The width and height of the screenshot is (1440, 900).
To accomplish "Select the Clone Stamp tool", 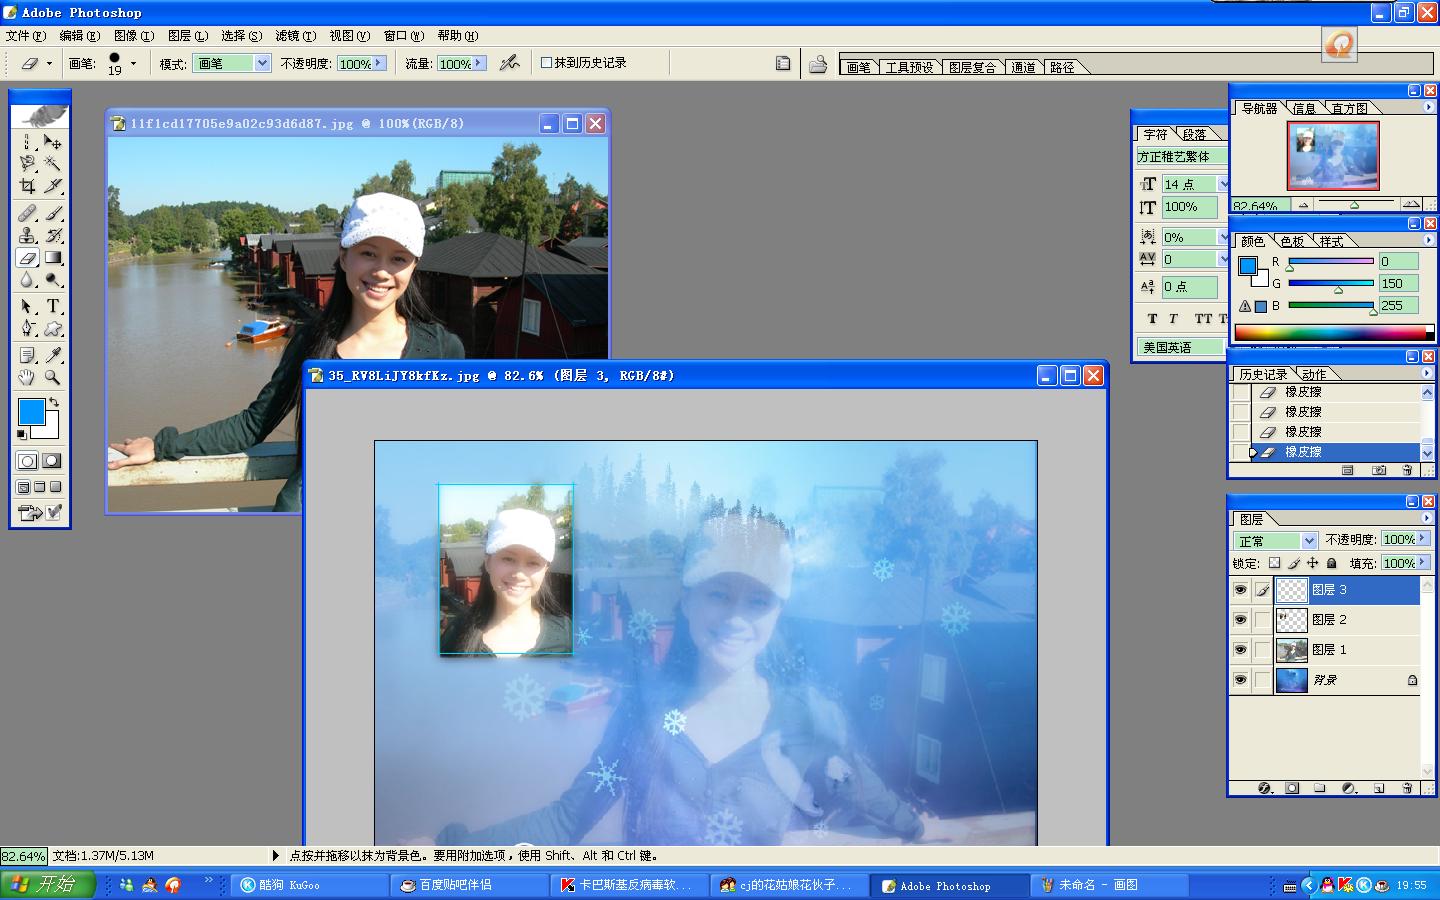I will (27, 235).
